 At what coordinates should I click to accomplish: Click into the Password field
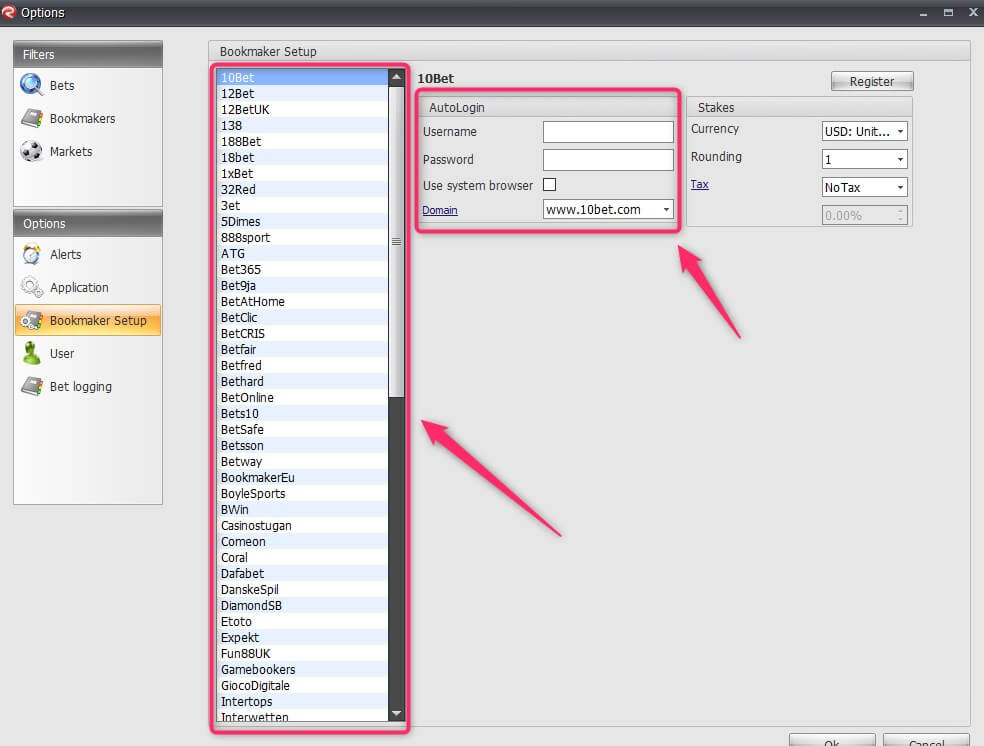pyautogui.click(x=608, y=160)
